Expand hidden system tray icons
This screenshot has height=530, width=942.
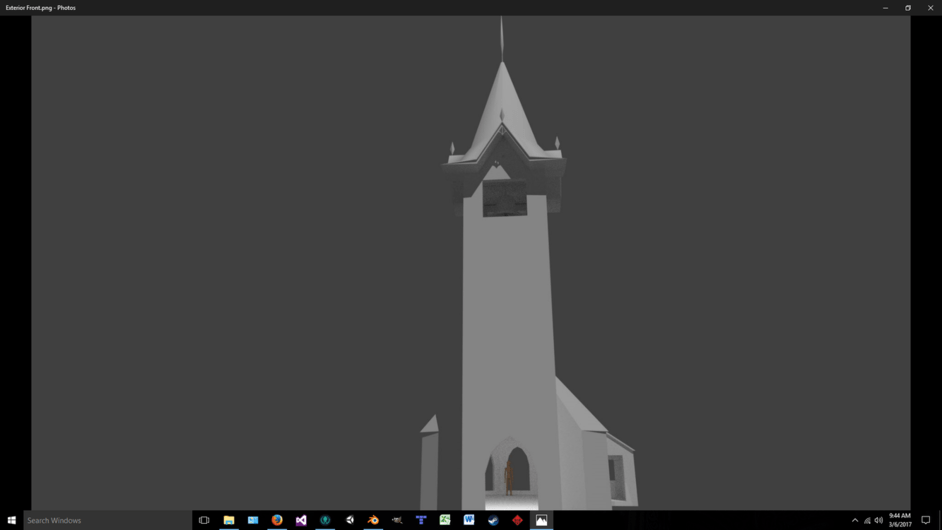tap(855, 520)
